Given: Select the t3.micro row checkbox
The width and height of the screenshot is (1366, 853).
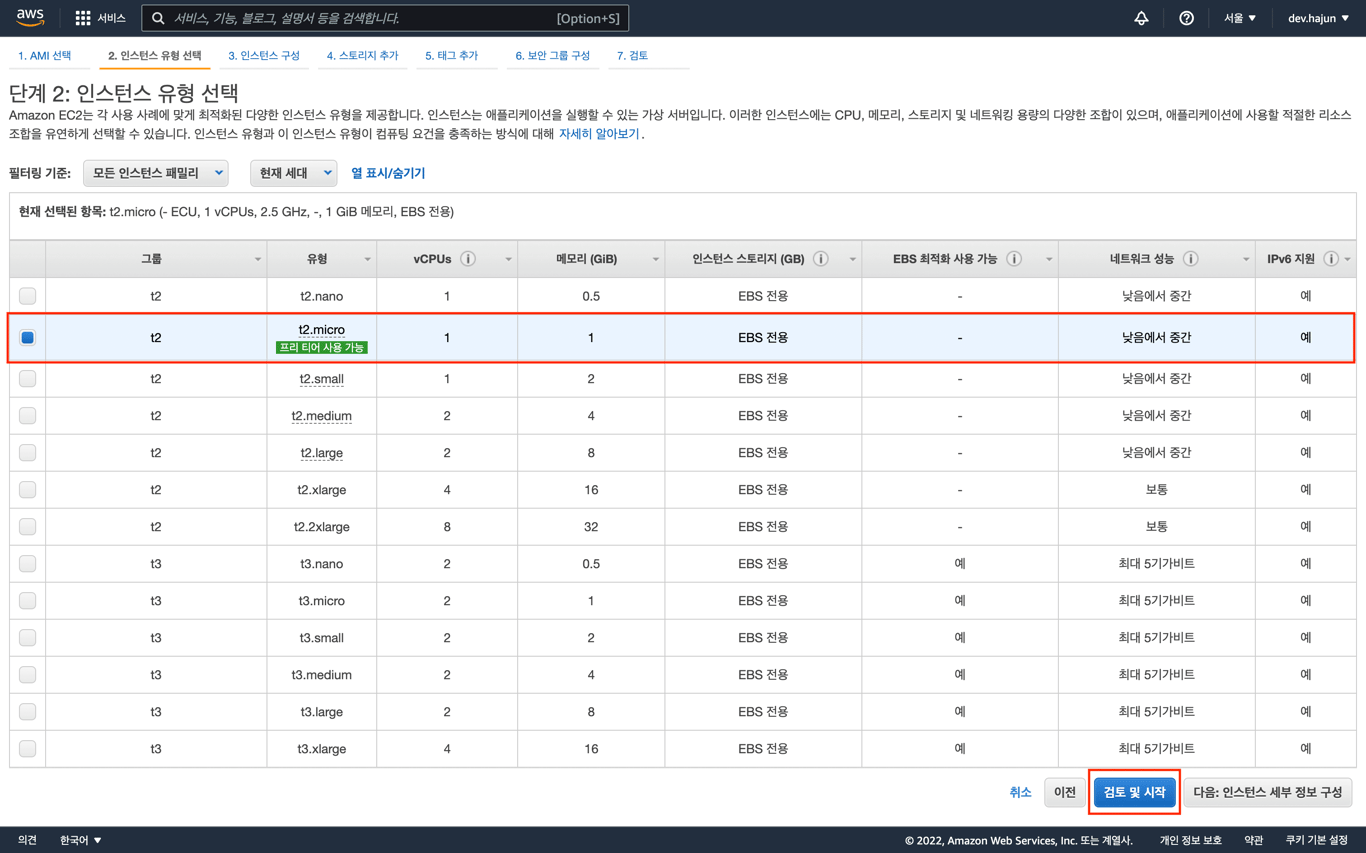Looking at the screenshot, I should click(28, 601).
